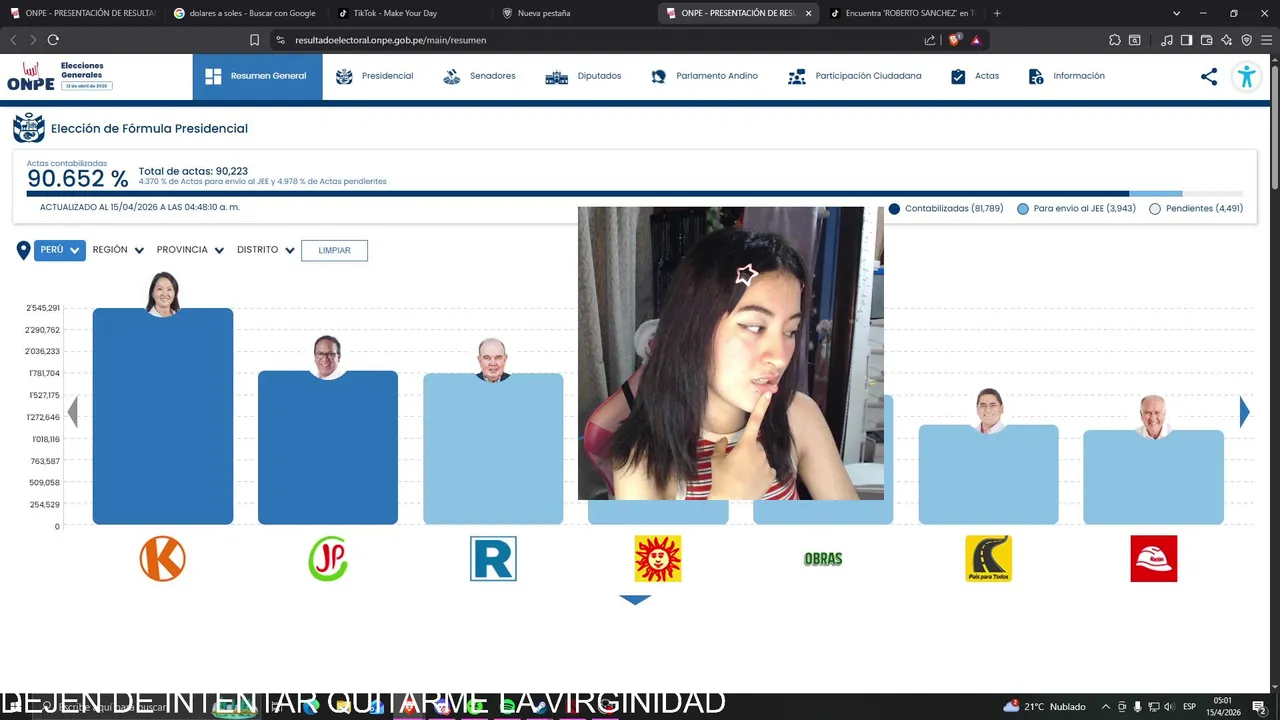Image resolution: width=1280 pixels, height=720 pixels.
Task: Show next candidates with right arrow
Action: pos(1245,411)
